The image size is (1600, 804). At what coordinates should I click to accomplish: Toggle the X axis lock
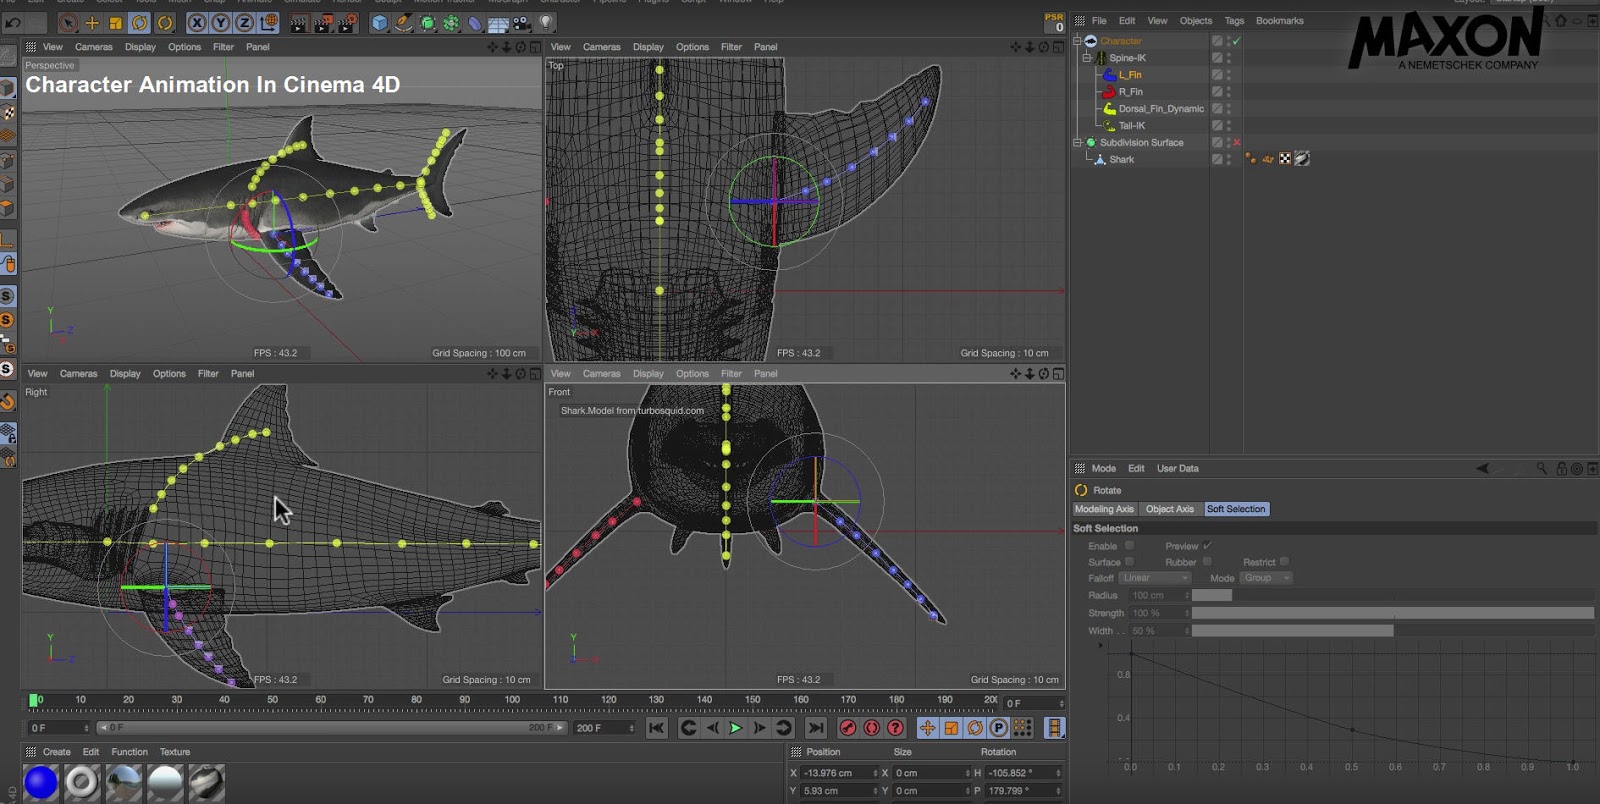[x=197, y=22]
